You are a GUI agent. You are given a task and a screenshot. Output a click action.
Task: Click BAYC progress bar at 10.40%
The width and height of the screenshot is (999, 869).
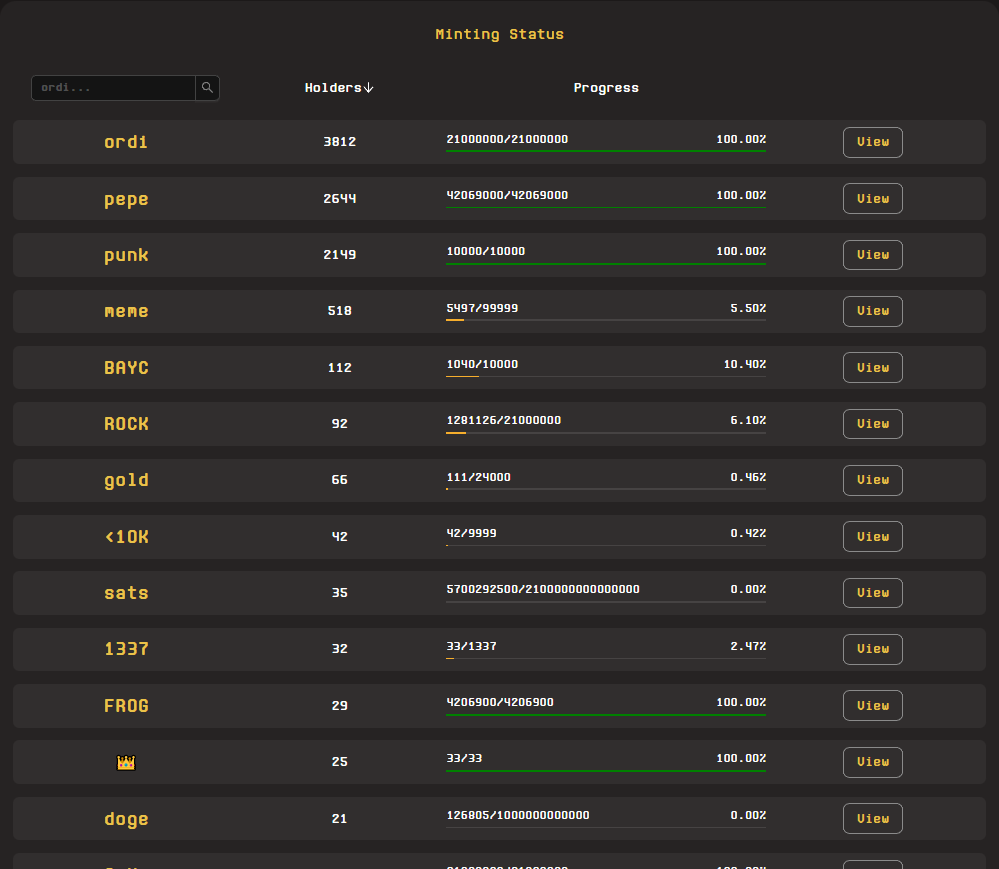(x=606, y=377)
